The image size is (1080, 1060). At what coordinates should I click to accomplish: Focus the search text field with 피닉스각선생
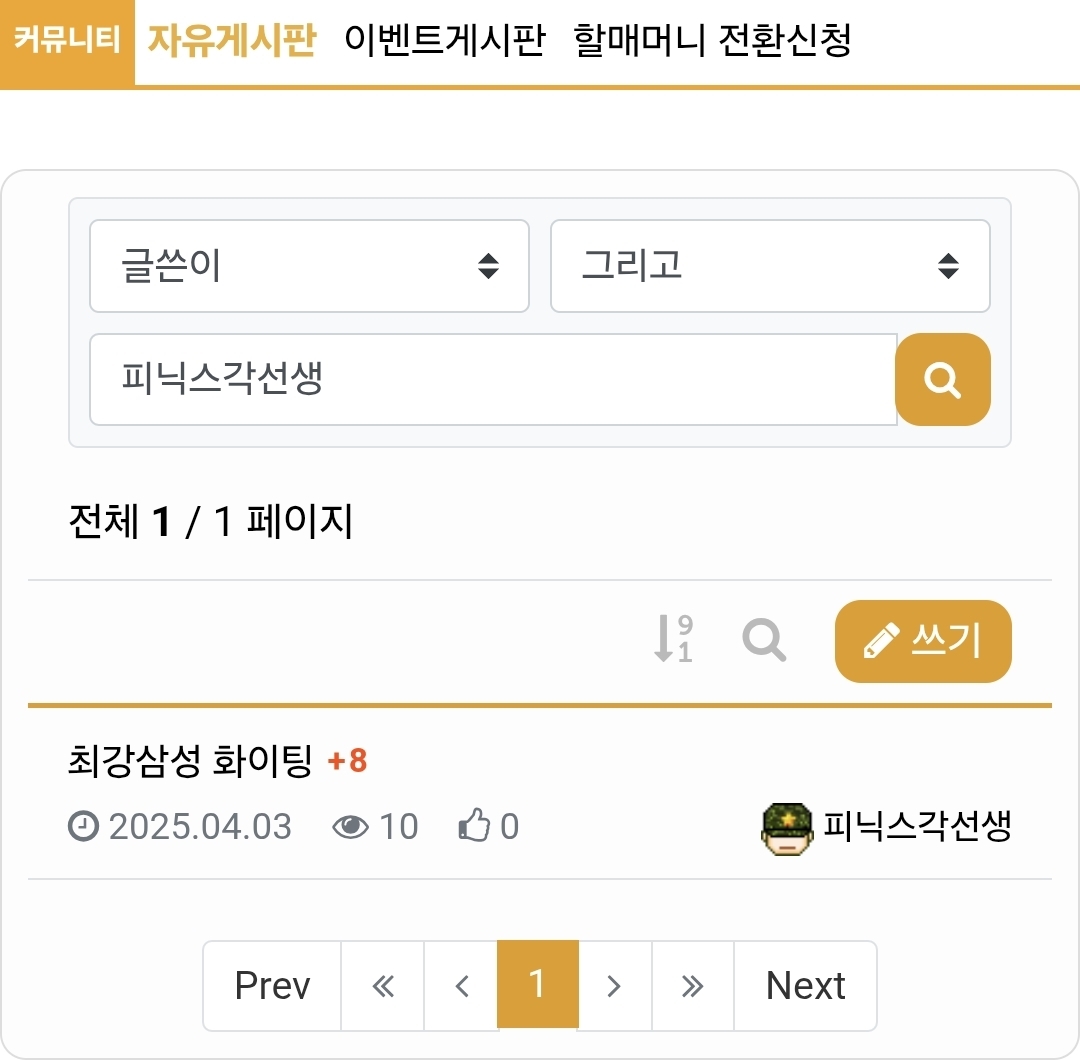pyautogui.click(x=492, y=380)
